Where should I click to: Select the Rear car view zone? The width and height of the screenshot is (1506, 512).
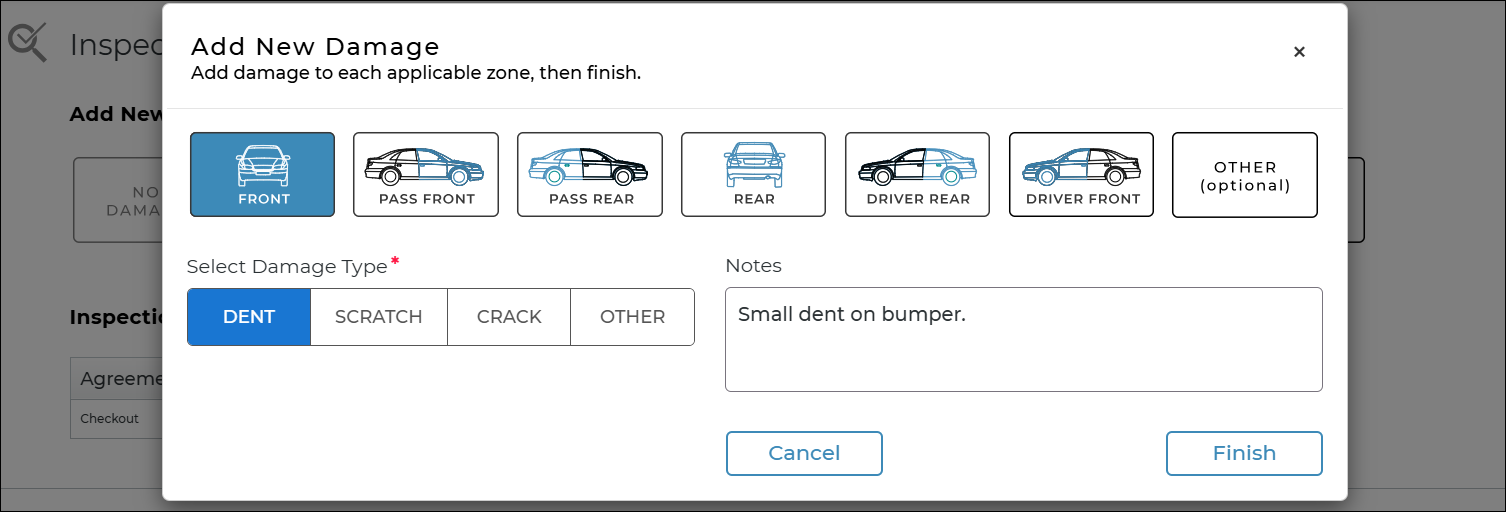click(753, 175)
